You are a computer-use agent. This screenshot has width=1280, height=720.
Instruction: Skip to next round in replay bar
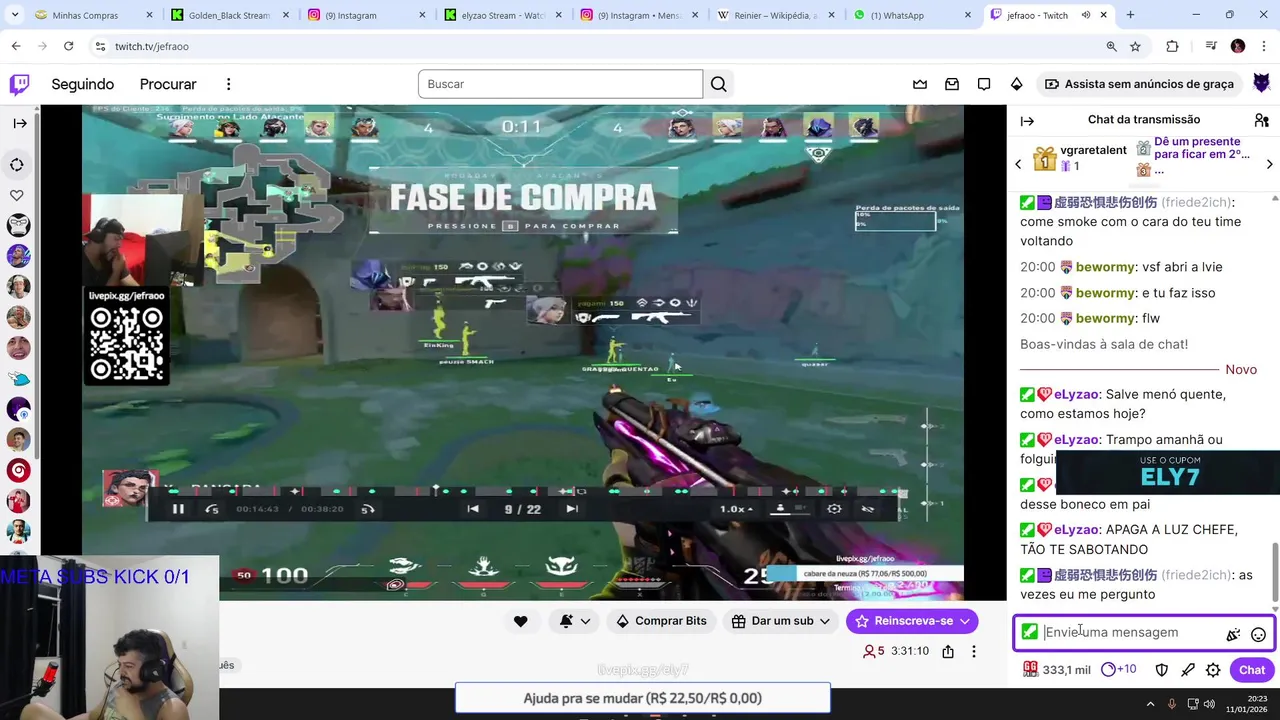[x=571, y=509]
